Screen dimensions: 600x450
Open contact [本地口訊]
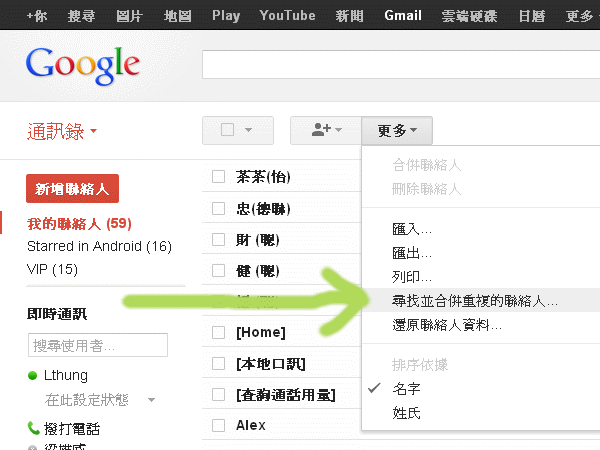click(271, 363)
